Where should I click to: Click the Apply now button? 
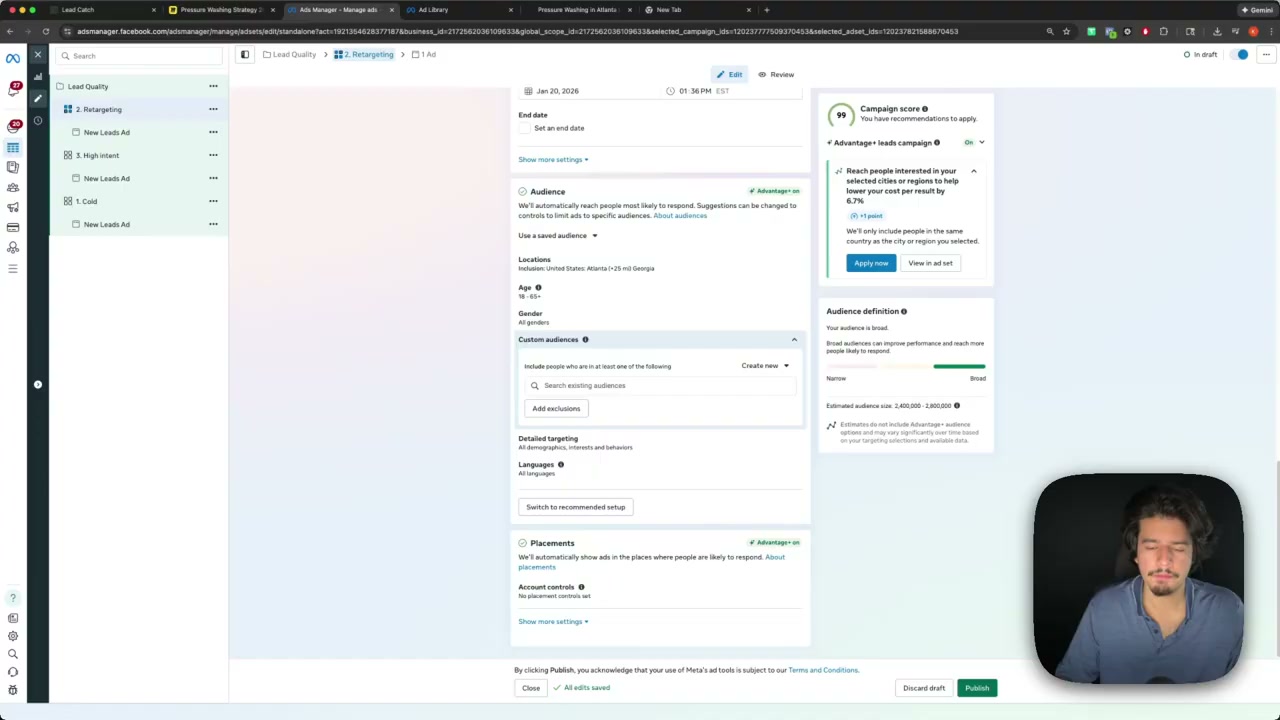[871, 263]
